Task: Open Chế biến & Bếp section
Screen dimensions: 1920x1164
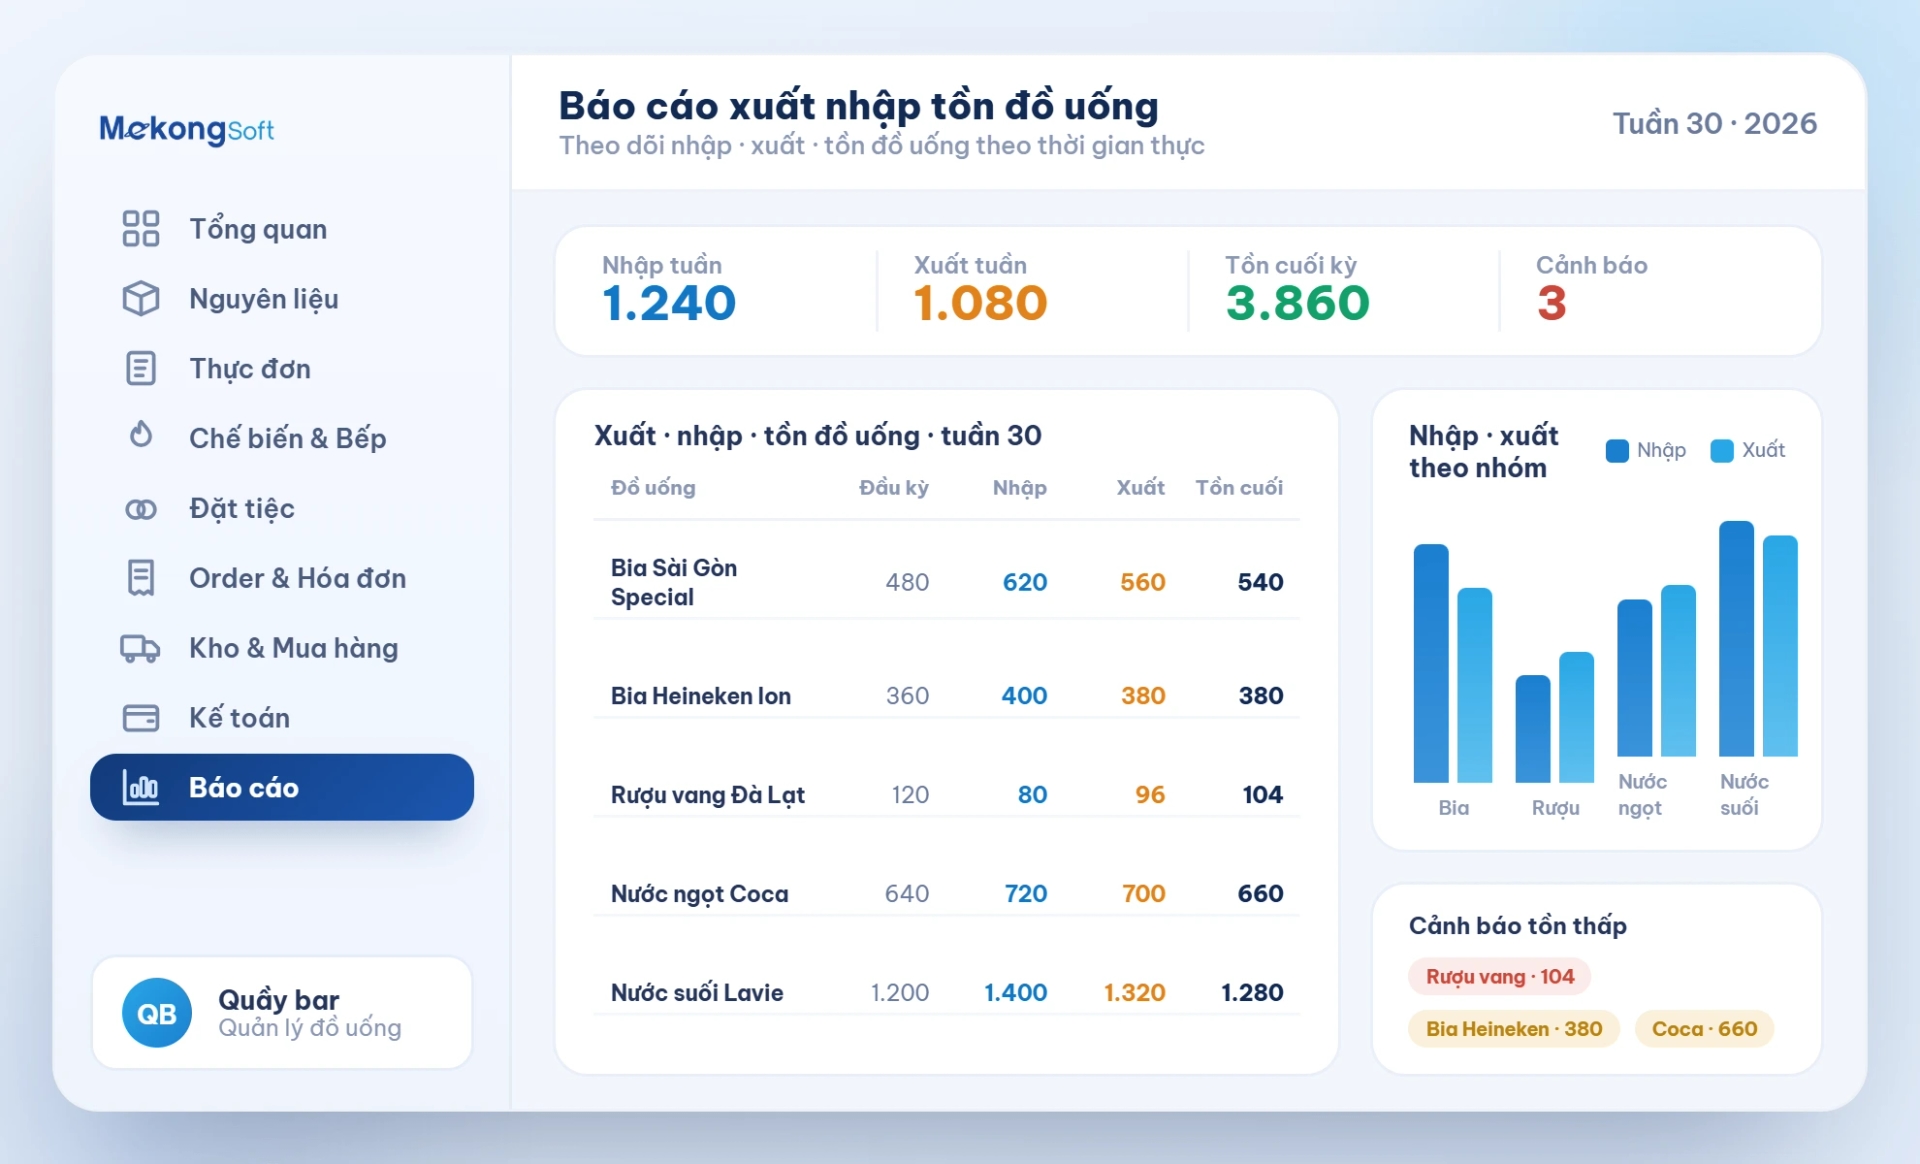Action: [282, 438]
